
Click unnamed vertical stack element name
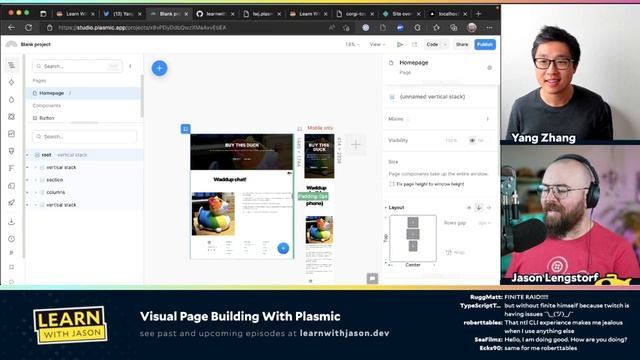[x=432, y=97]
